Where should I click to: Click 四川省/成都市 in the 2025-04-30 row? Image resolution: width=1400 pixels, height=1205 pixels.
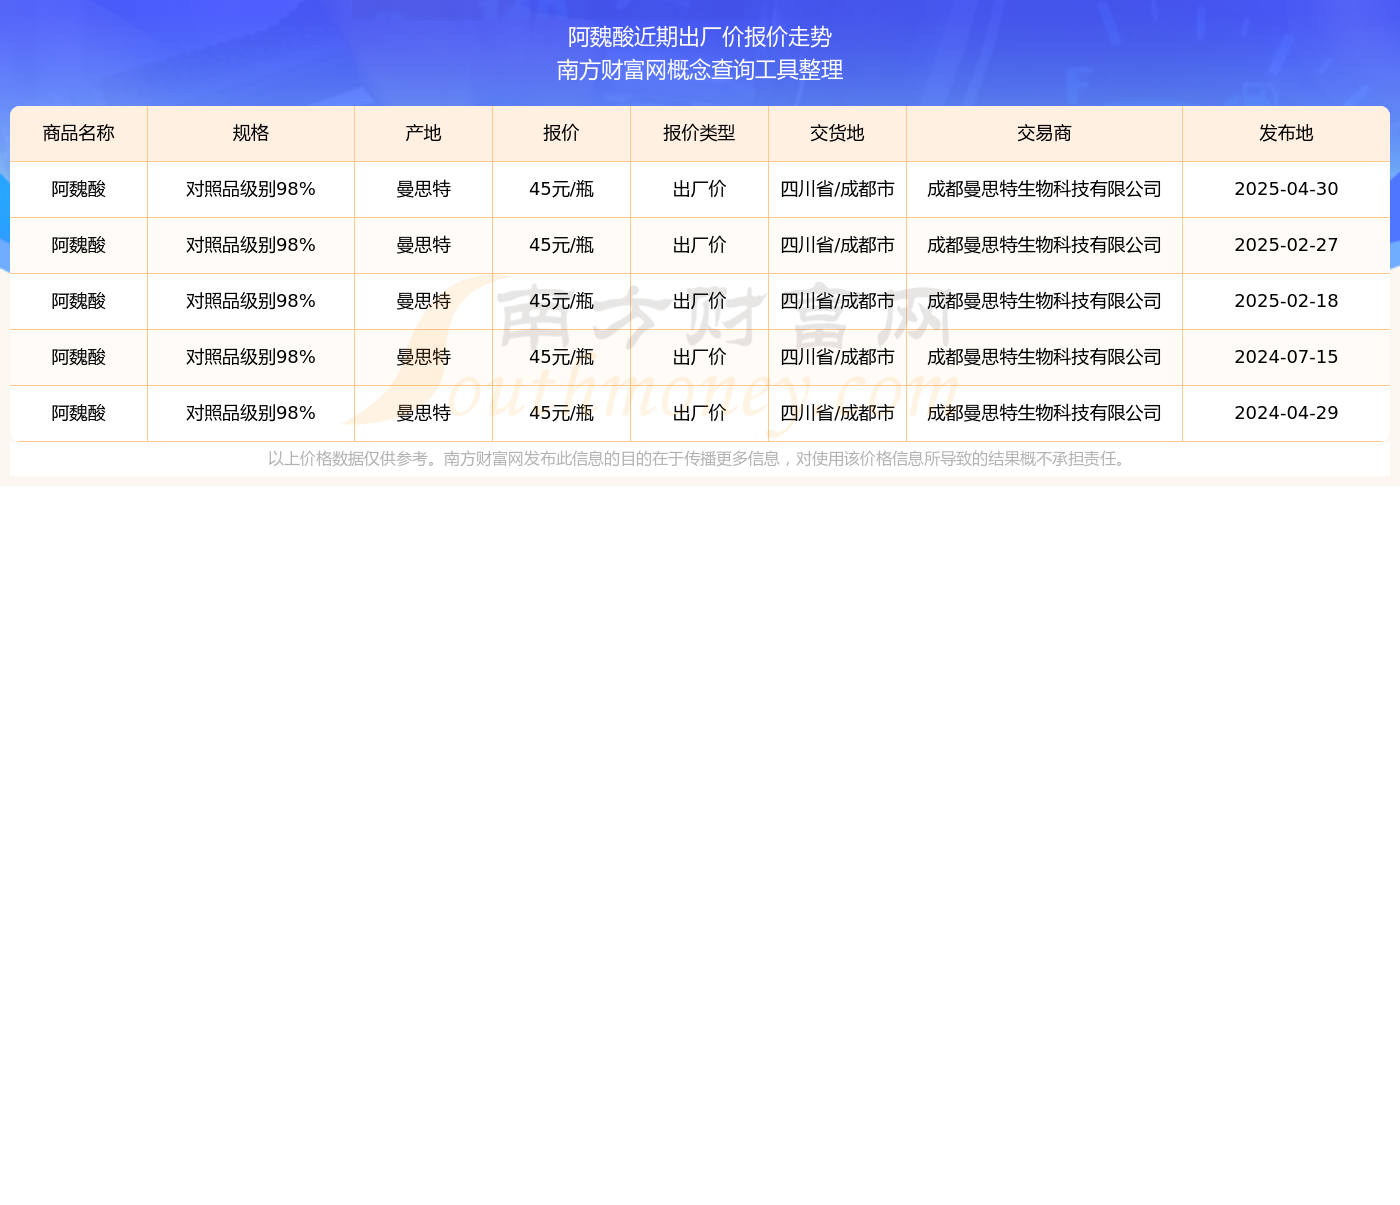pos(838,189)
